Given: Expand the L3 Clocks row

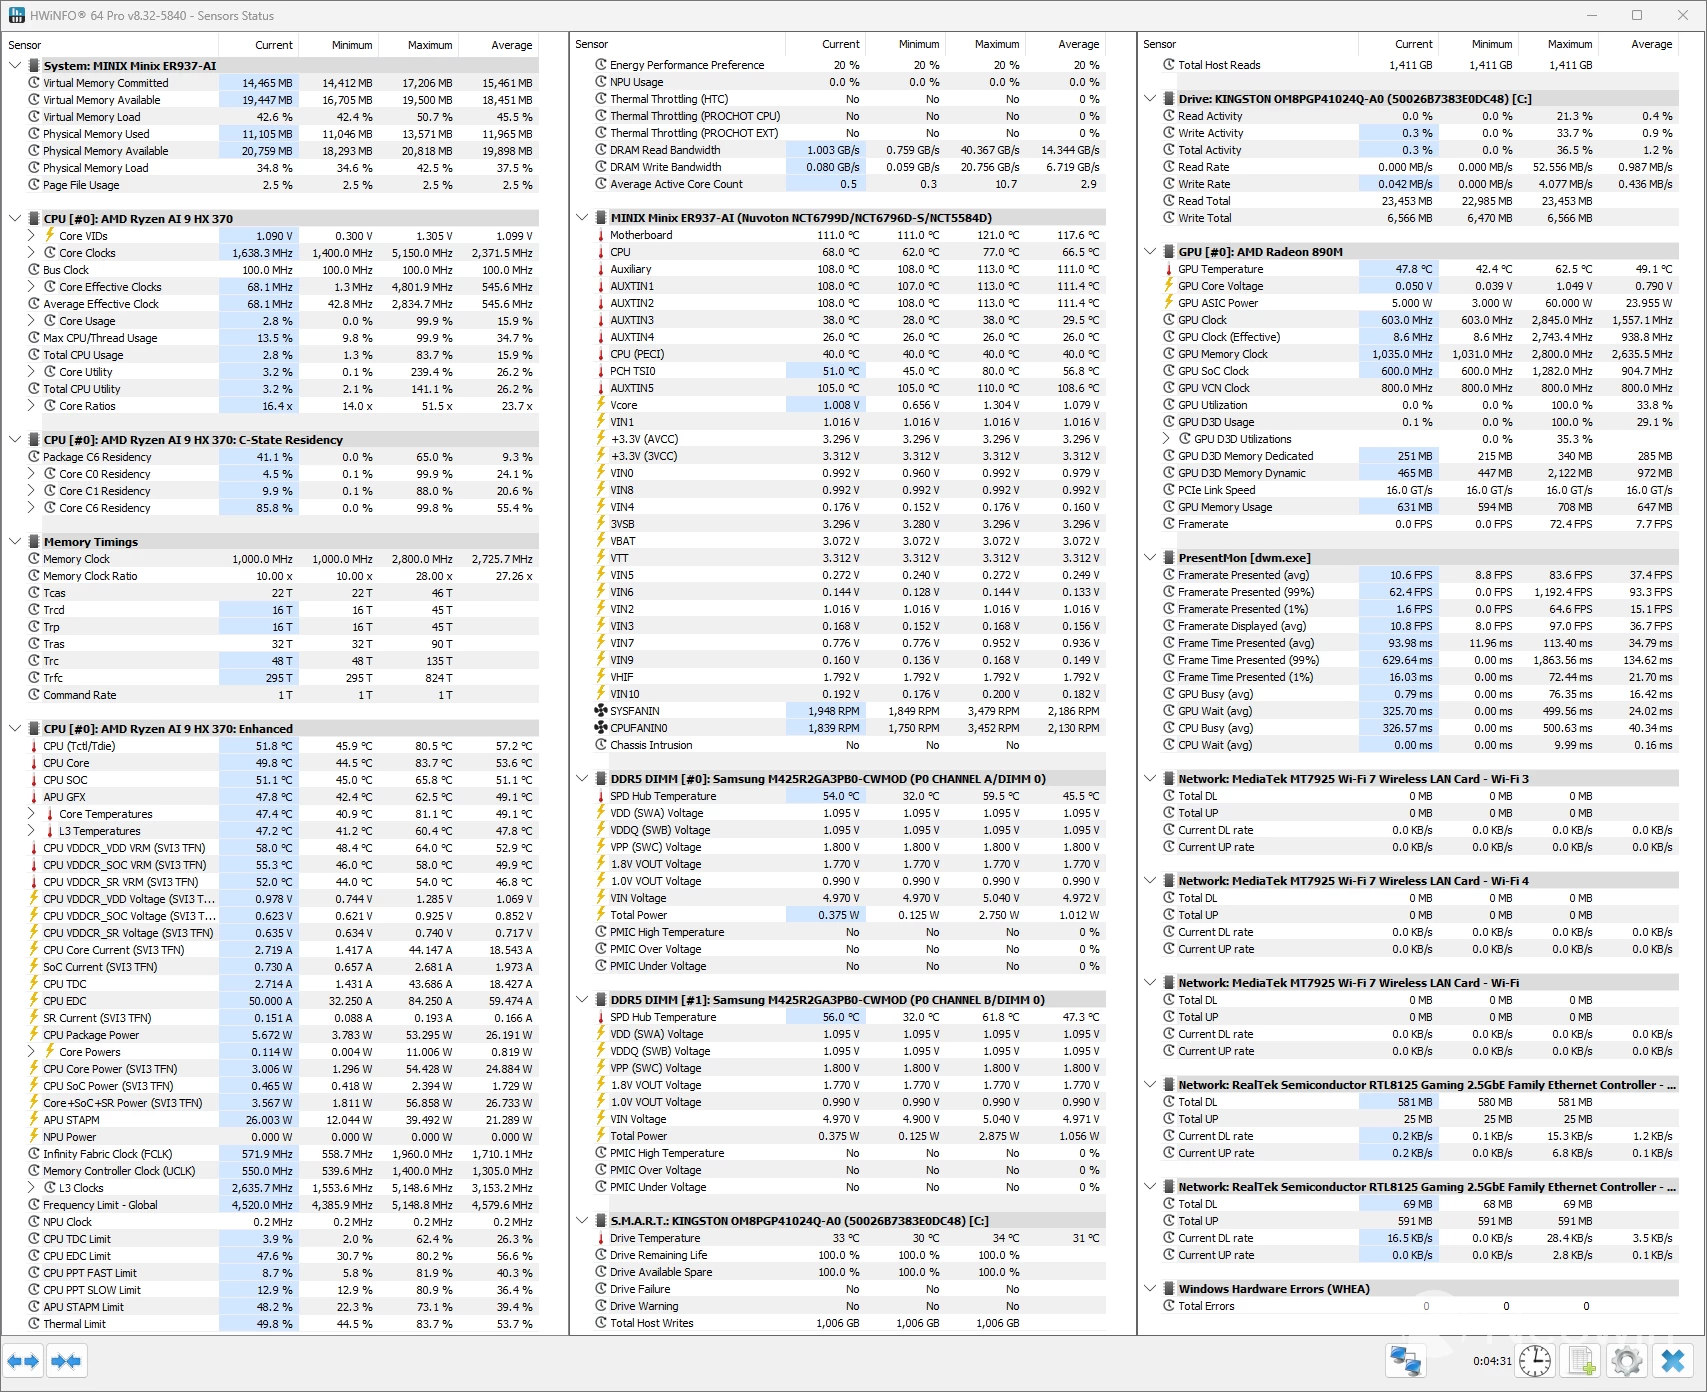Looking at the screenshot, I should (31, 1188).
